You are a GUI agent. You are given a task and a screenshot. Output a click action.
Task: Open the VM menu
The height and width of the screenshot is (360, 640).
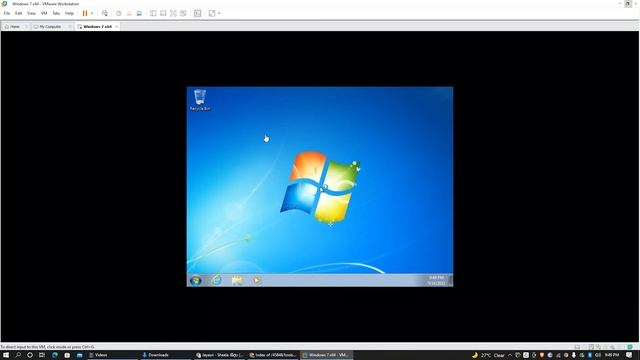[44, 13]
